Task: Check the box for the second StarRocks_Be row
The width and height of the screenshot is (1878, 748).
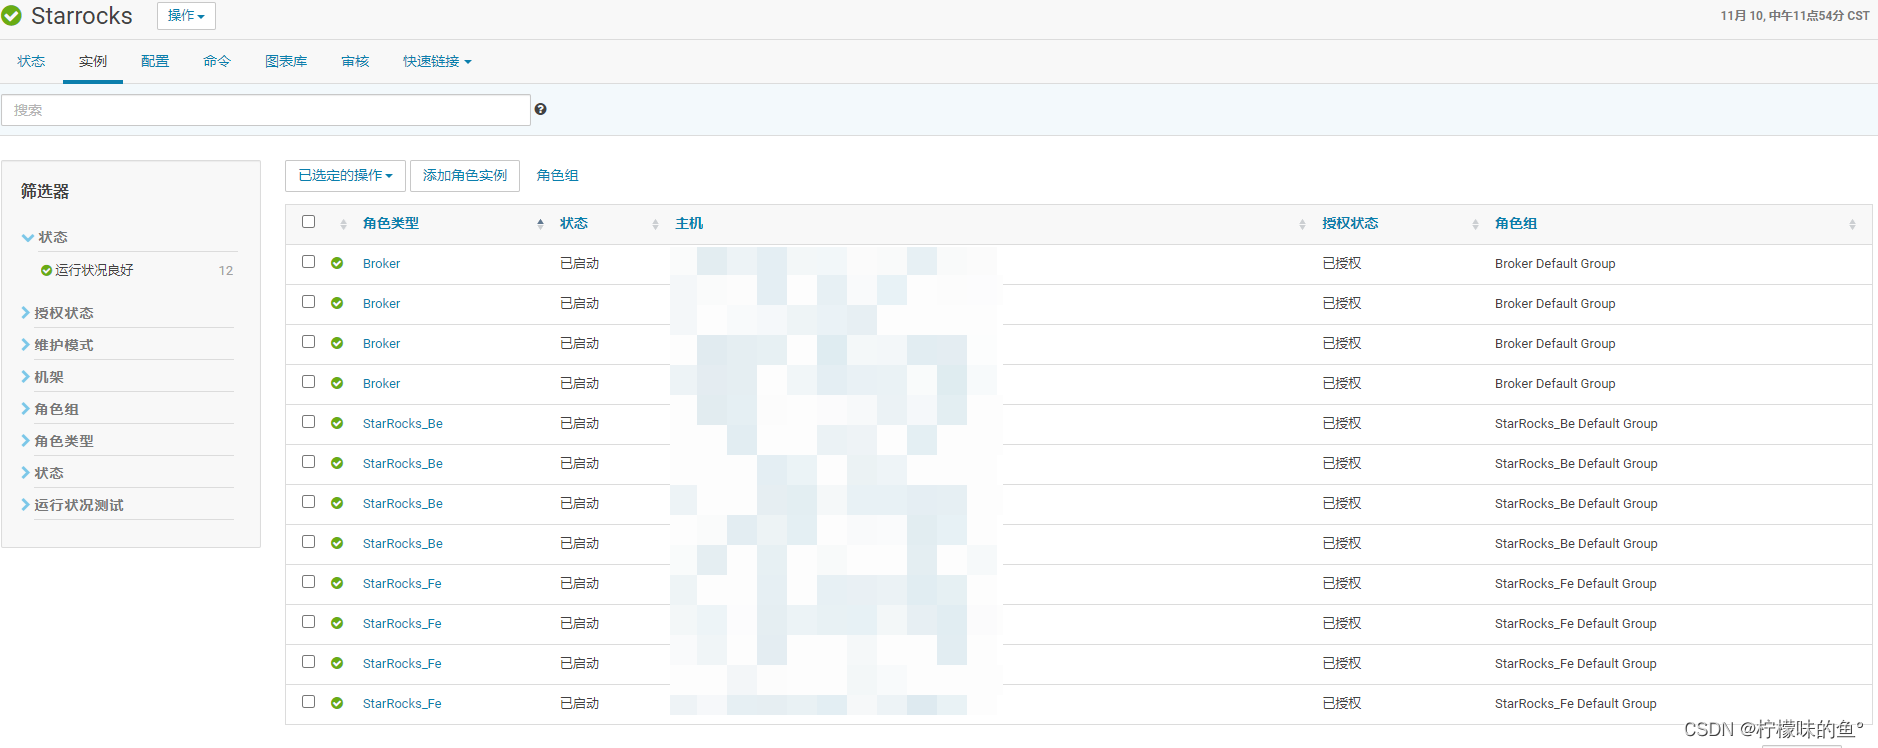Action: [308, 462]
